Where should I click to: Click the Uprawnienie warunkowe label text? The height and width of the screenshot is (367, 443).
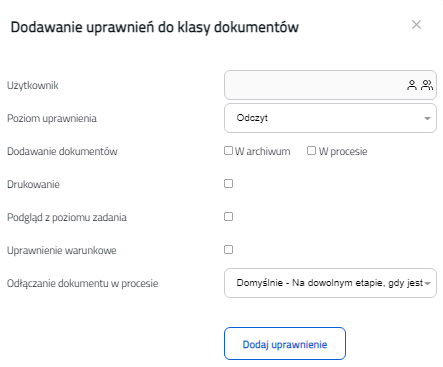62,250
